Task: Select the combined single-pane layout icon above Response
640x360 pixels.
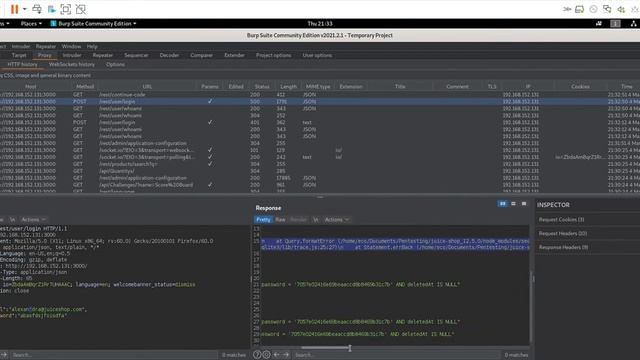Action: pyautogui.click(x=524, y=204)
